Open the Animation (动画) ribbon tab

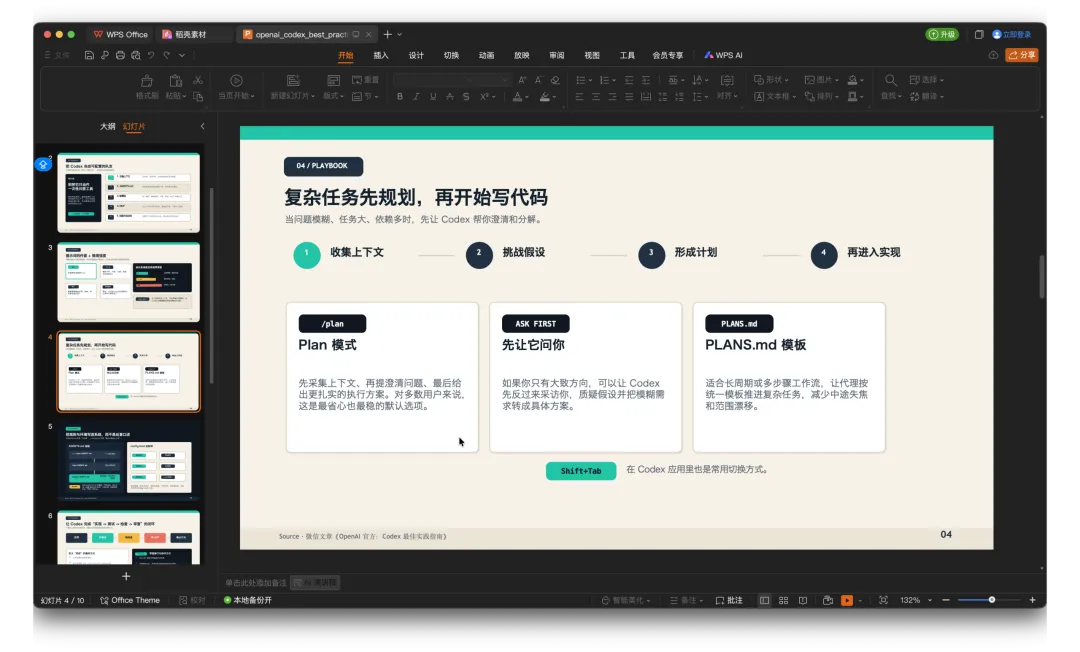[486, 55]
